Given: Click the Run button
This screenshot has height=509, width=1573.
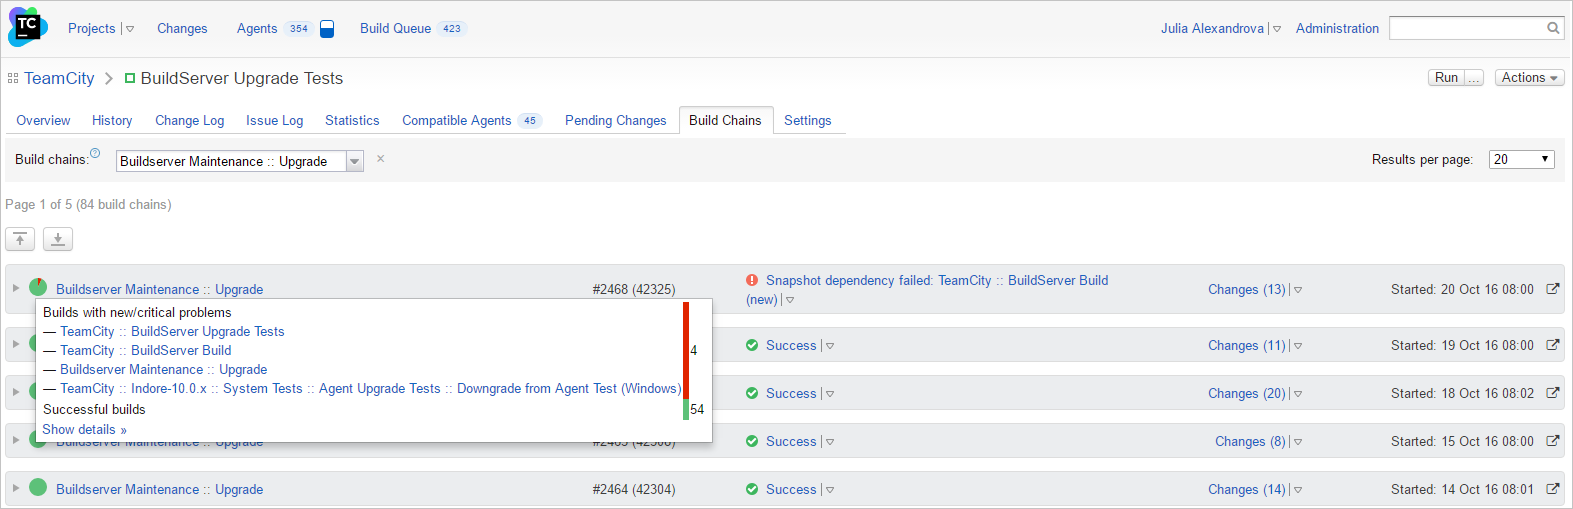Looking at the screenshot, I should pyautogui.click(x=1446, y=78).
